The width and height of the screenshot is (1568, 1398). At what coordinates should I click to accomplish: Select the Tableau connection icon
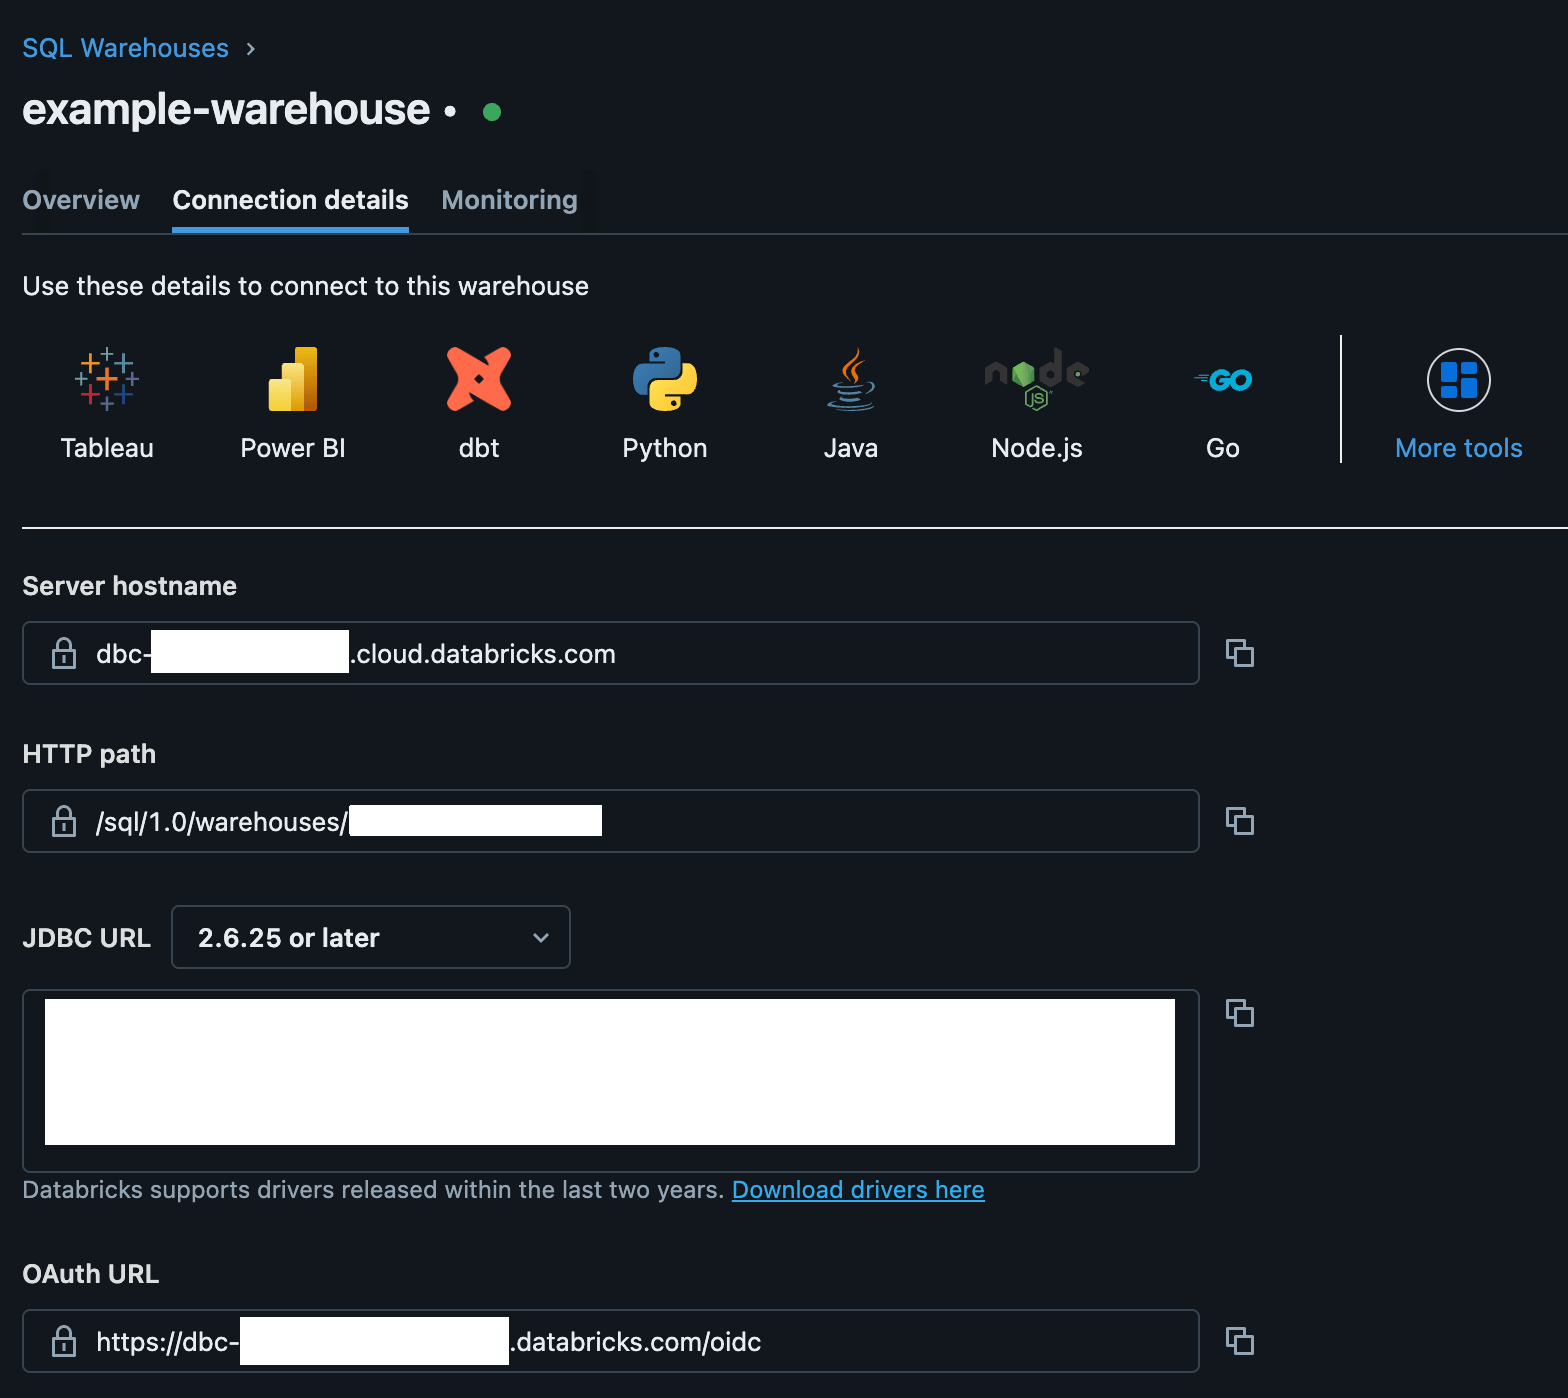click(x=107, y=380)
